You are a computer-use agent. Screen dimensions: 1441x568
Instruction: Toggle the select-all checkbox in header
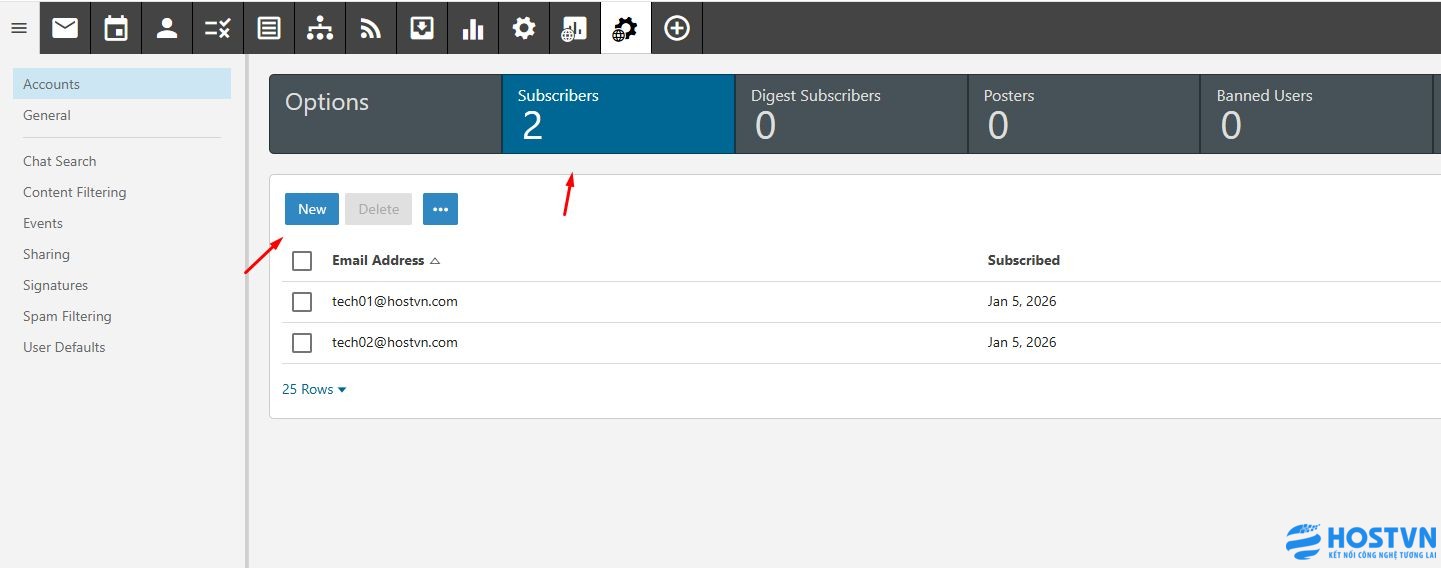pos(302,261)
